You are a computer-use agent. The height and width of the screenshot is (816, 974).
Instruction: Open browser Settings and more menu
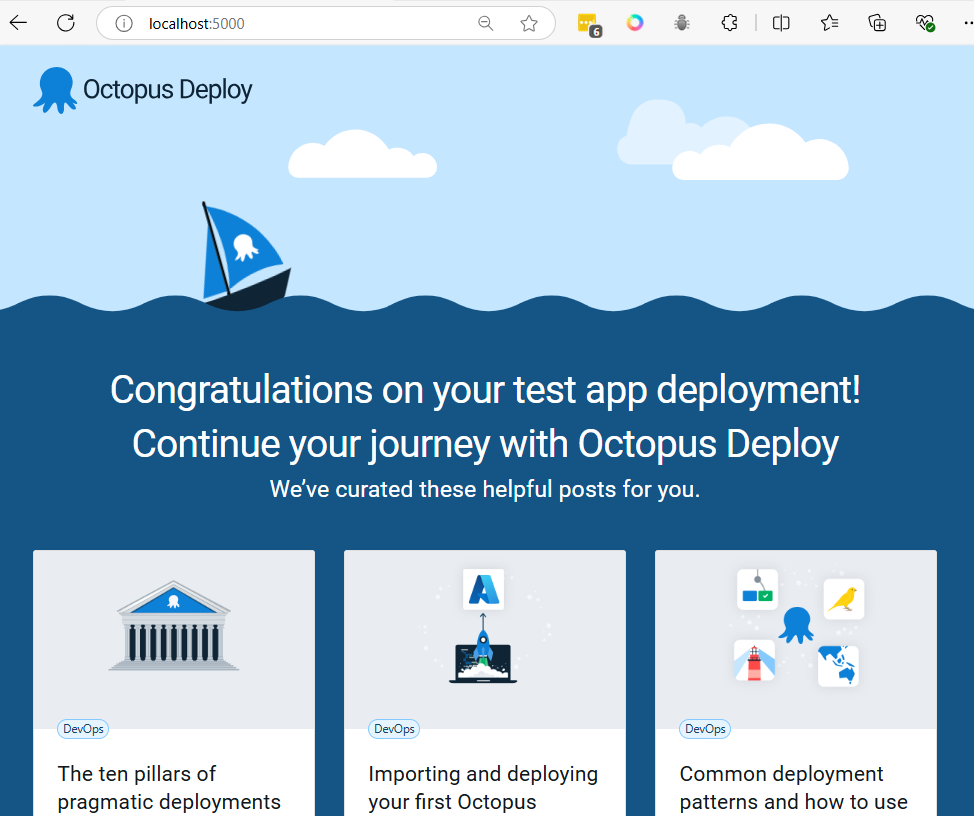968,24
